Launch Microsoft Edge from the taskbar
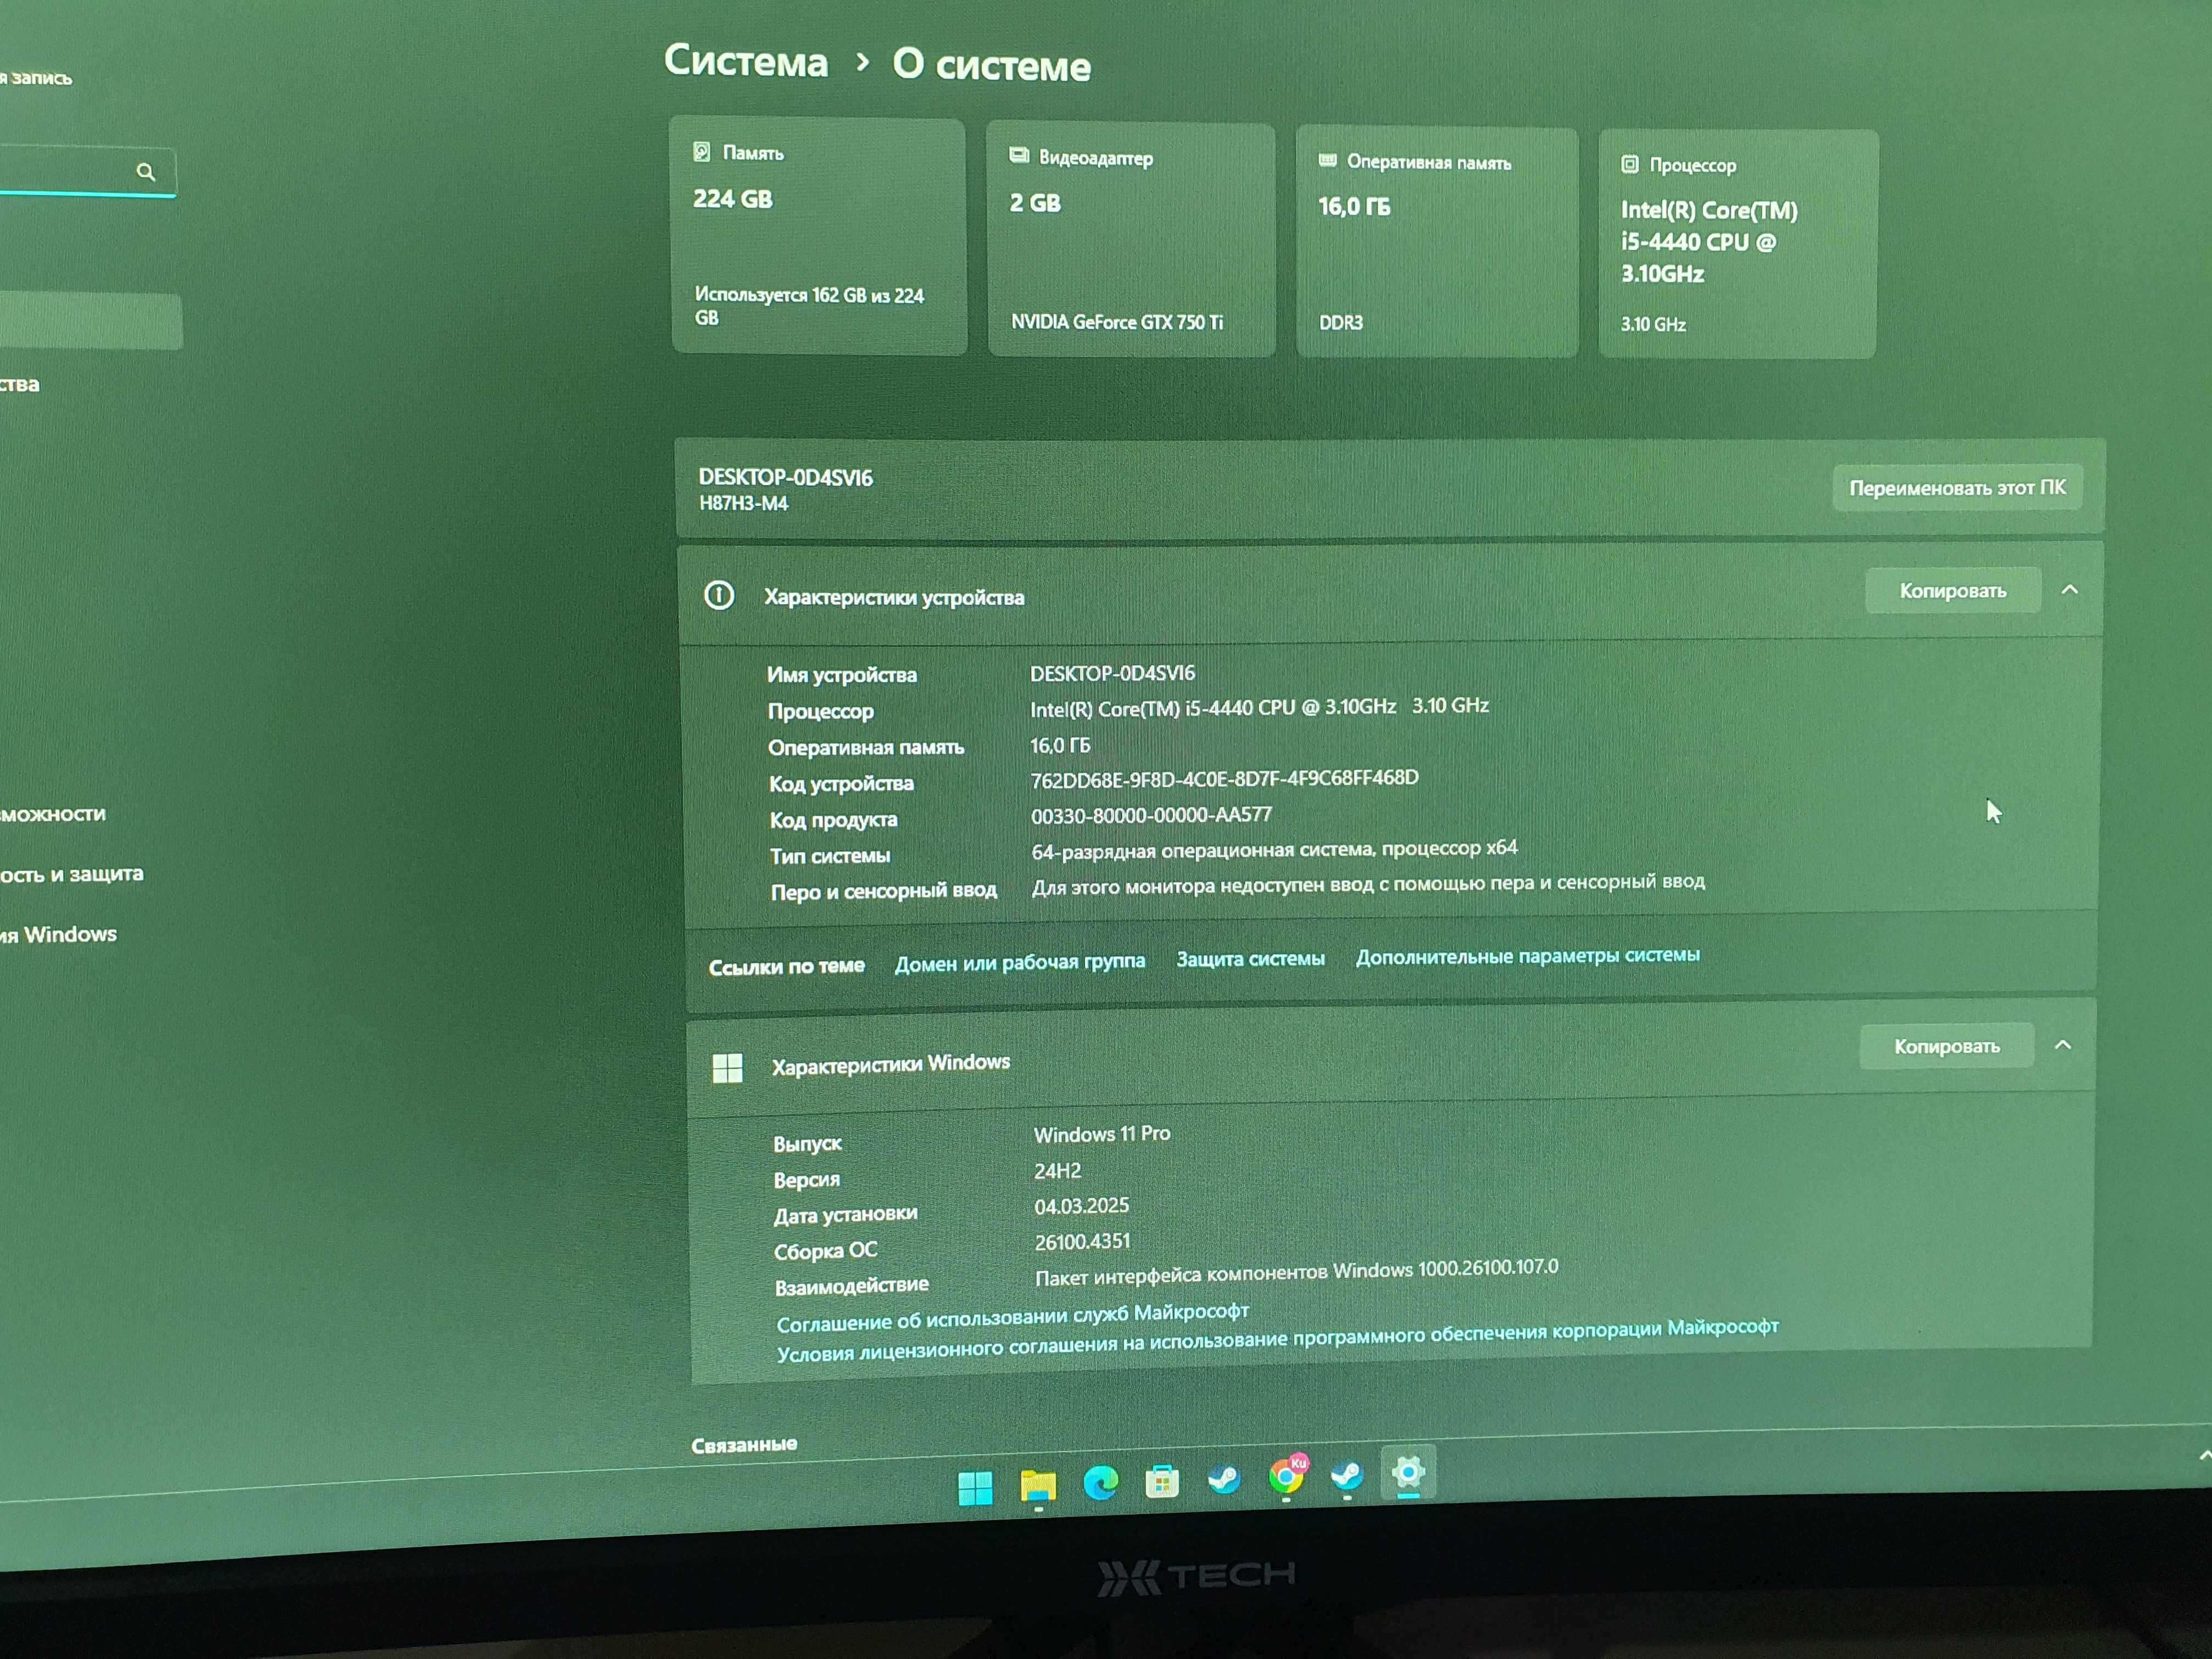Image resolution: width=2212 pixels, height=1659 pixels. 1101,1483
